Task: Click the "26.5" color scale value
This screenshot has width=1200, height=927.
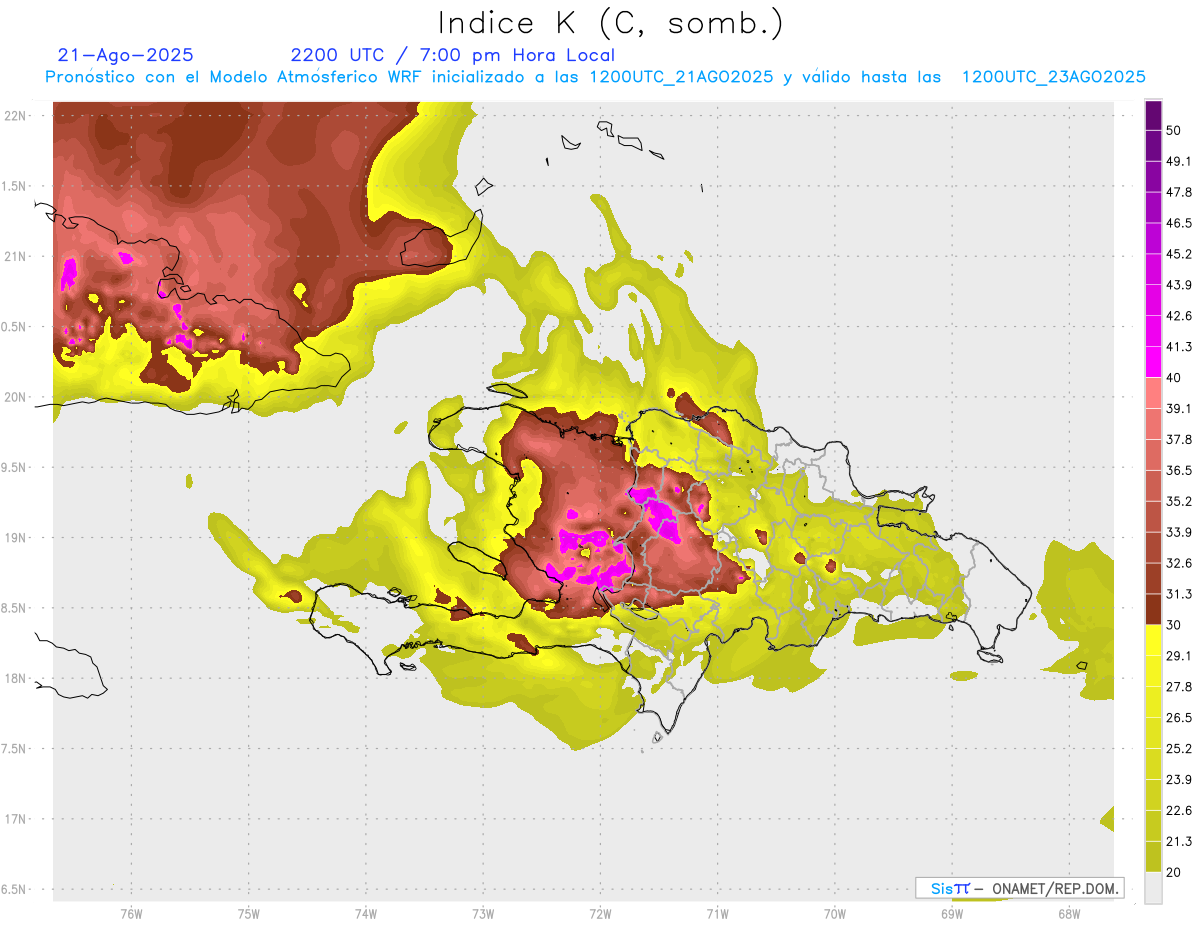Action: click(x=1180, y=718)
